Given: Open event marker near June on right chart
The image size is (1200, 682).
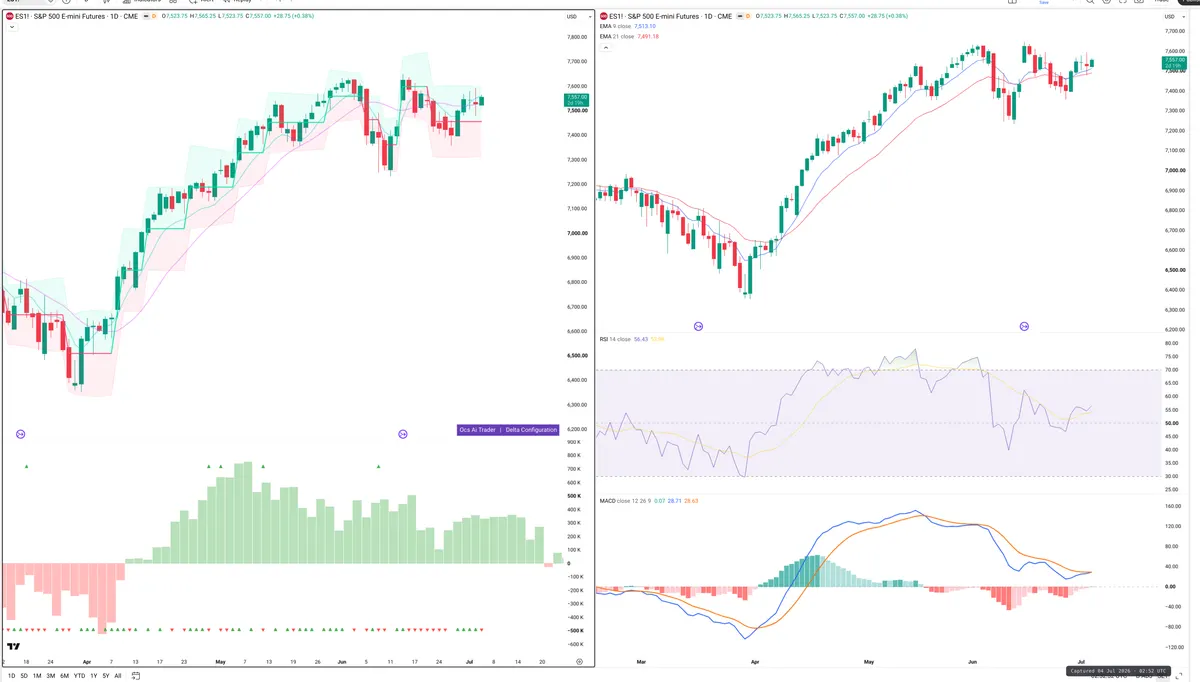Looking at the screenshot, I should click(x=1024, y=326).
